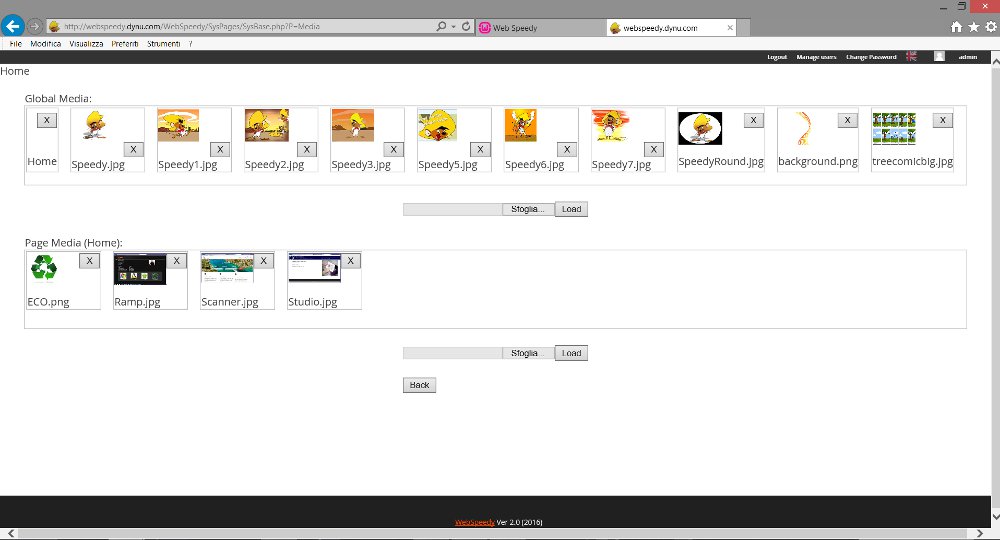
Task: Select treecomicbig.jpg thumbnail
Action: [894, 128]
